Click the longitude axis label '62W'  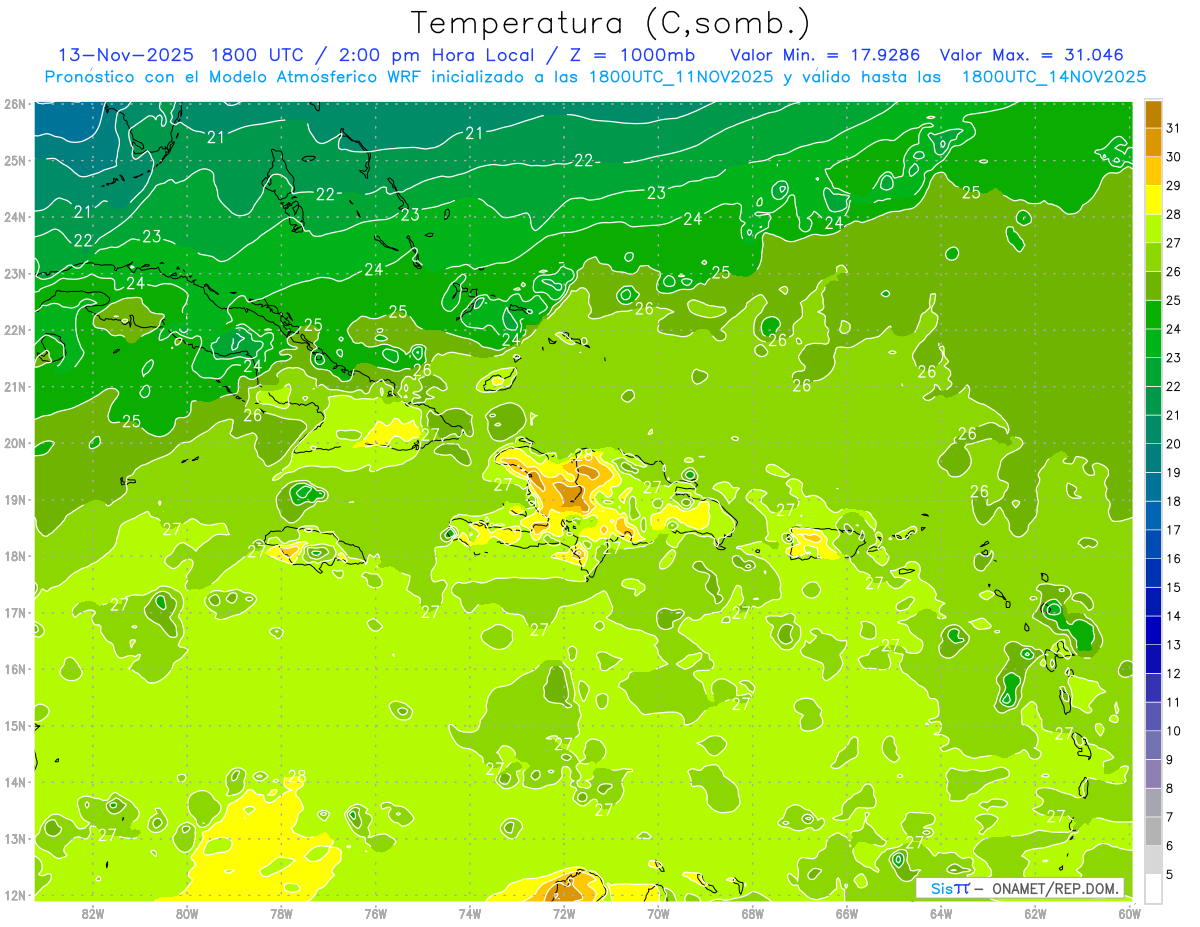(1035, 913)
